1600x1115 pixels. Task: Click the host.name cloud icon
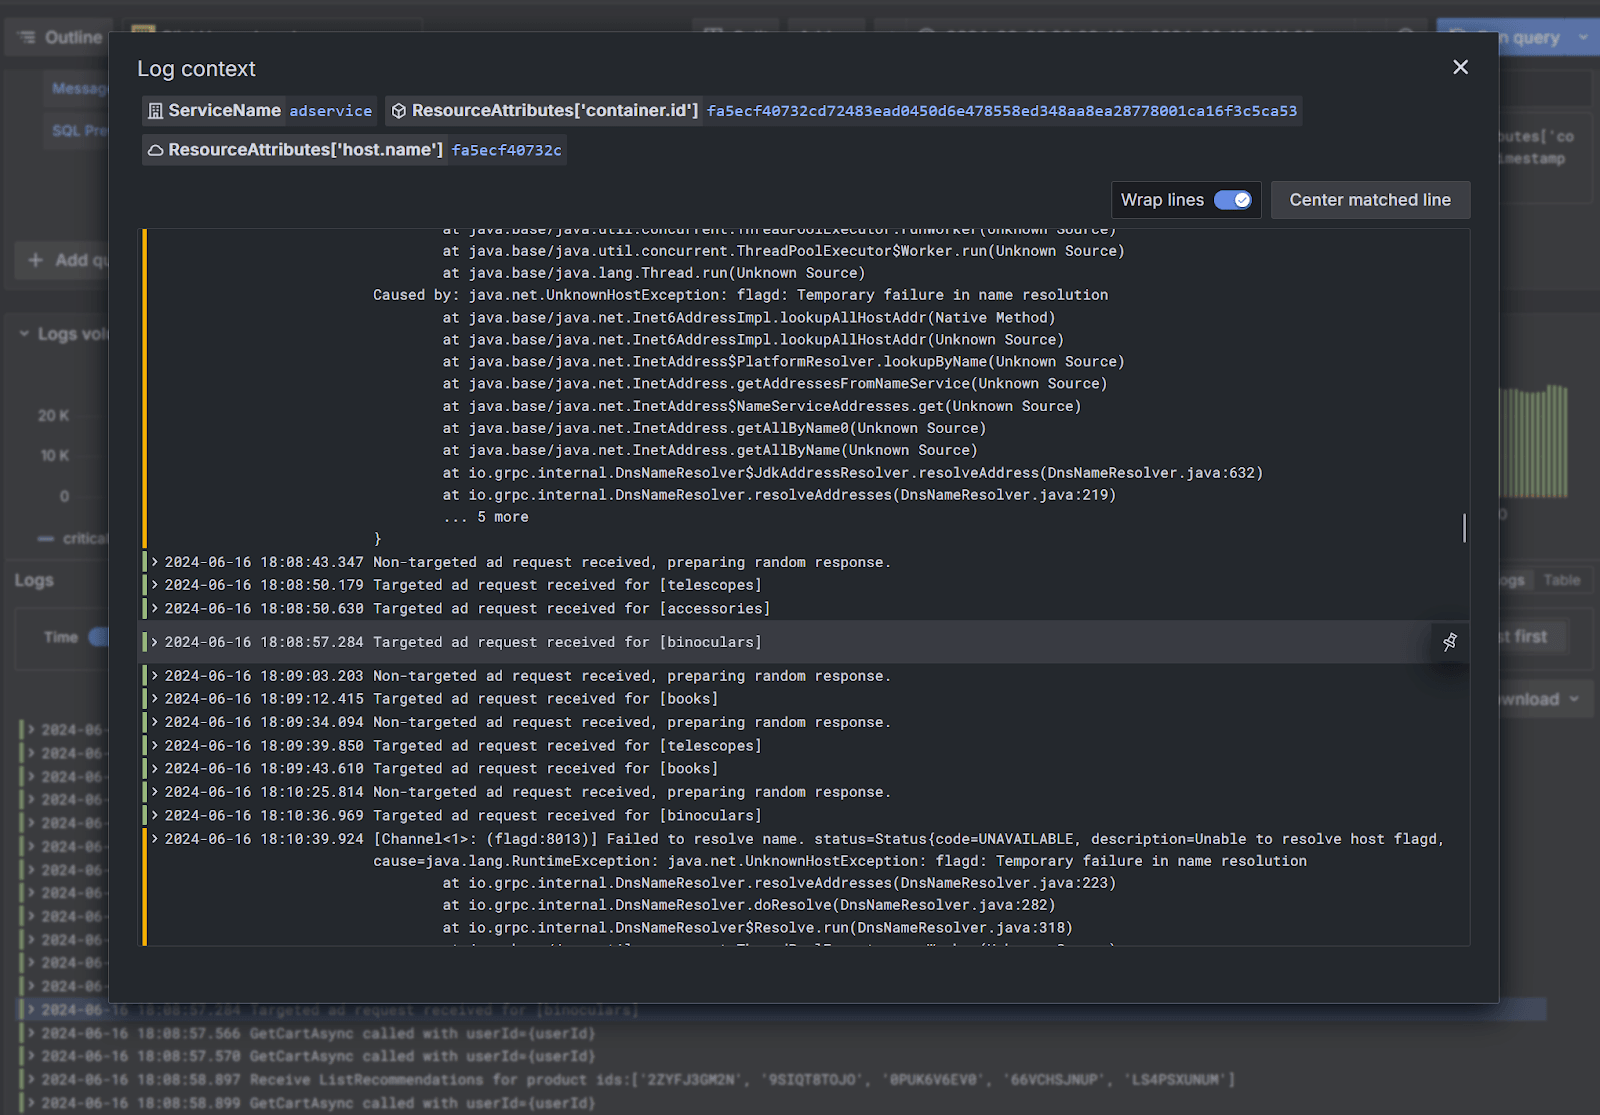(x=155, y=150)
